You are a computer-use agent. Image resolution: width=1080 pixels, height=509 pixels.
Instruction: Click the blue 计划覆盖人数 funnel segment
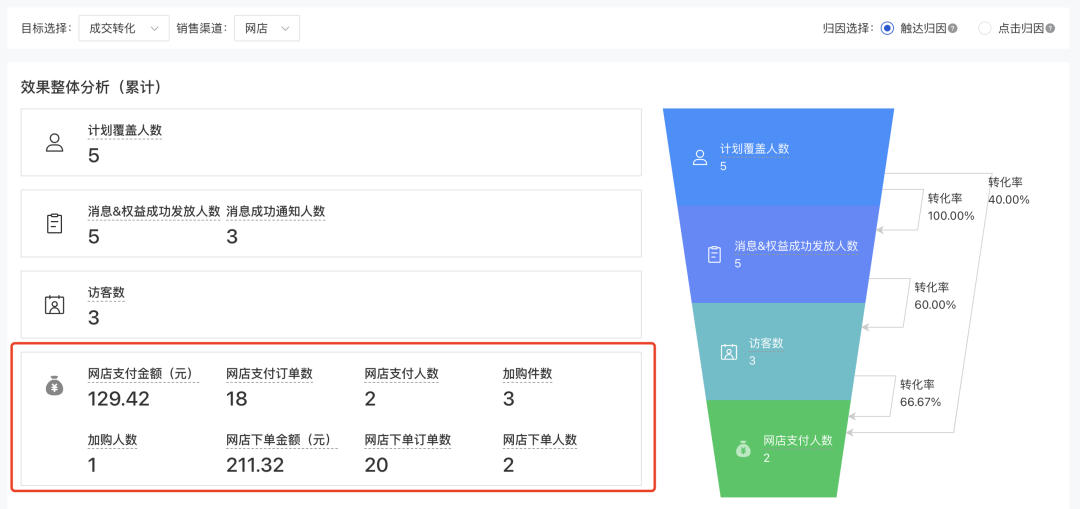click(778, 157)
